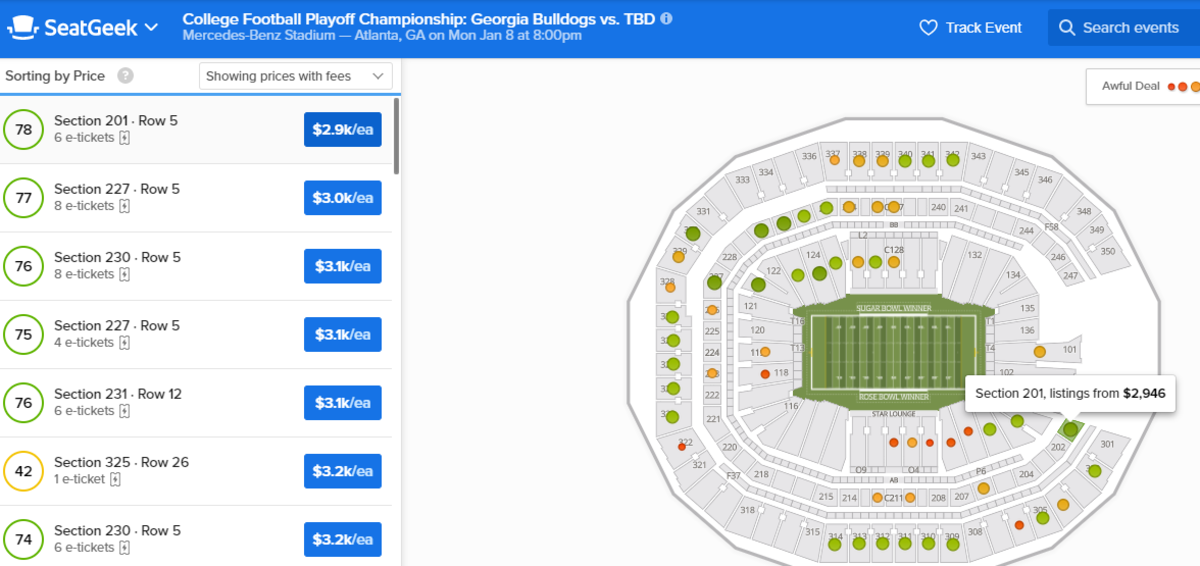Click the info icon beside event title
This screenshot has width=1200, height=566.
coord(667,18)
